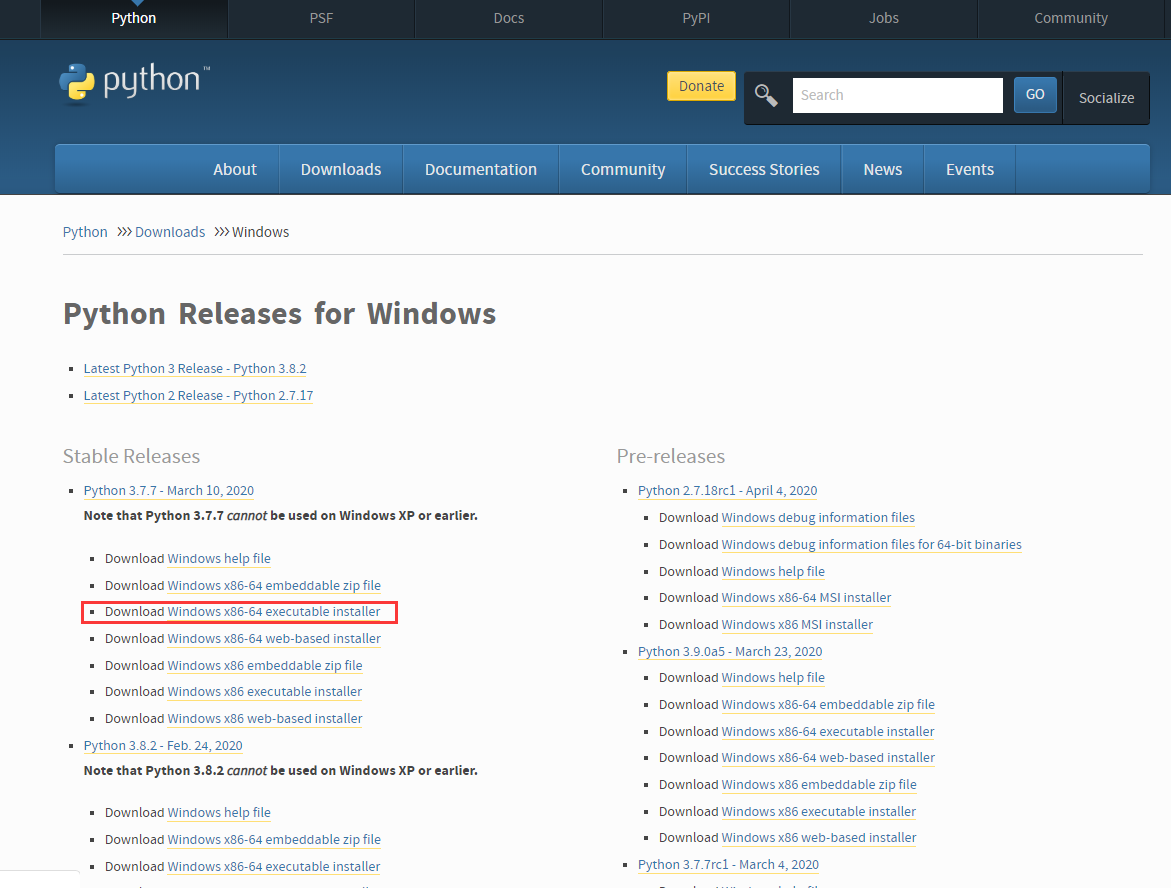Screen dimensions: 1171x888
Task: Download Python 3.9.0a5 x86-64 executable installer
Action: [x=828, y=731]
